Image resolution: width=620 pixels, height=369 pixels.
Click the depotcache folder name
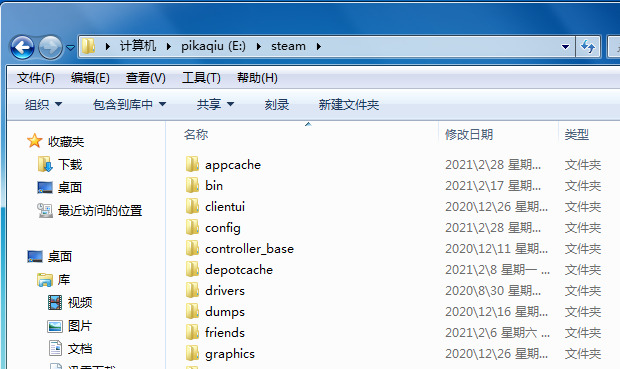(x=239, y=270)
